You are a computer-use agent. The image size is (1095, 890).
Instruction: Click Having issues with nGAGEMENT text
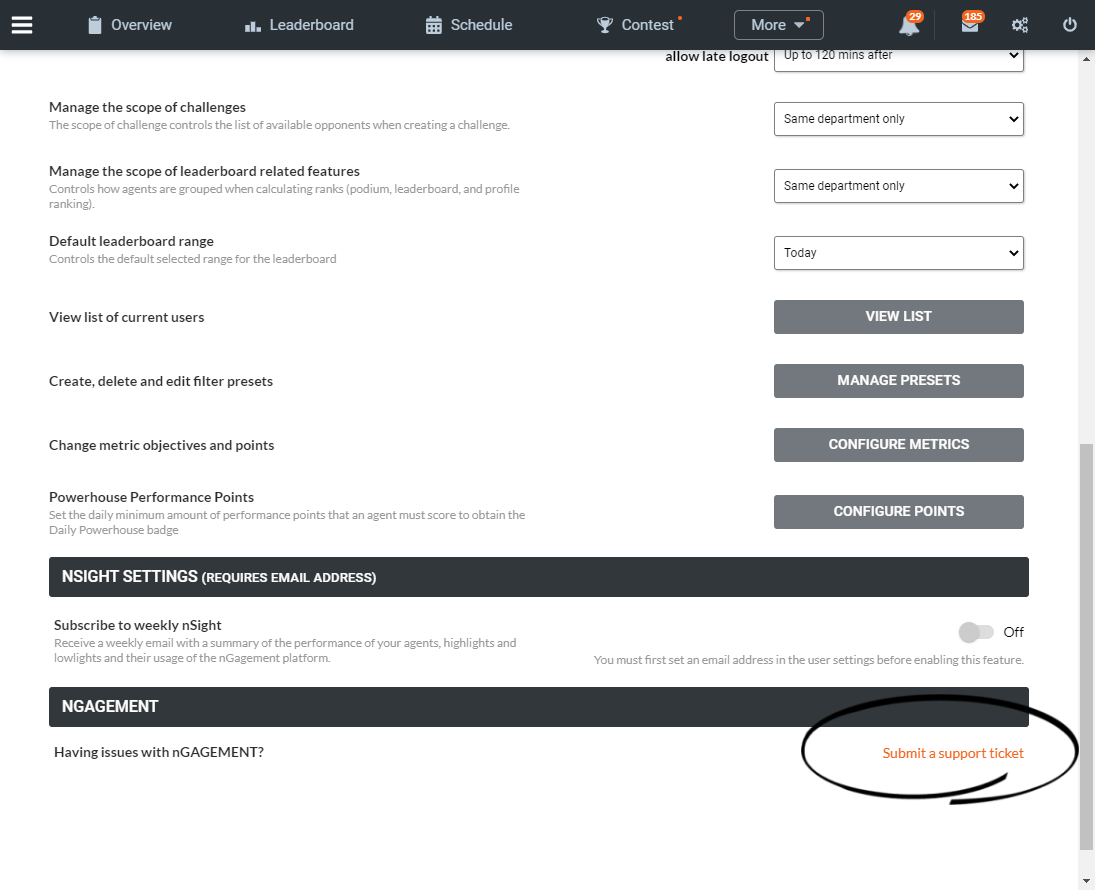click(x=159, y=752)
